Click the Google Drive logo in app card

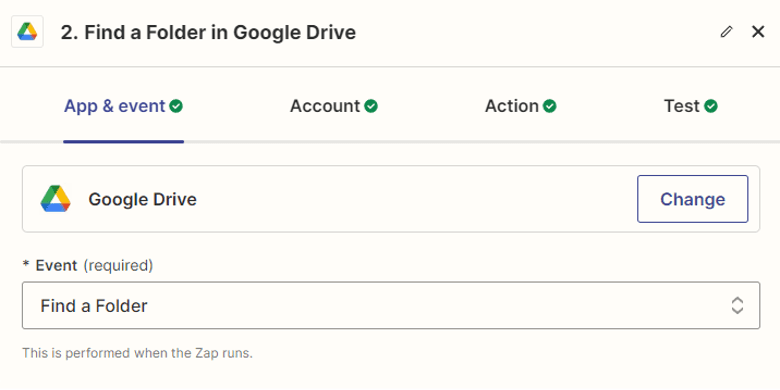pos(56,199)
